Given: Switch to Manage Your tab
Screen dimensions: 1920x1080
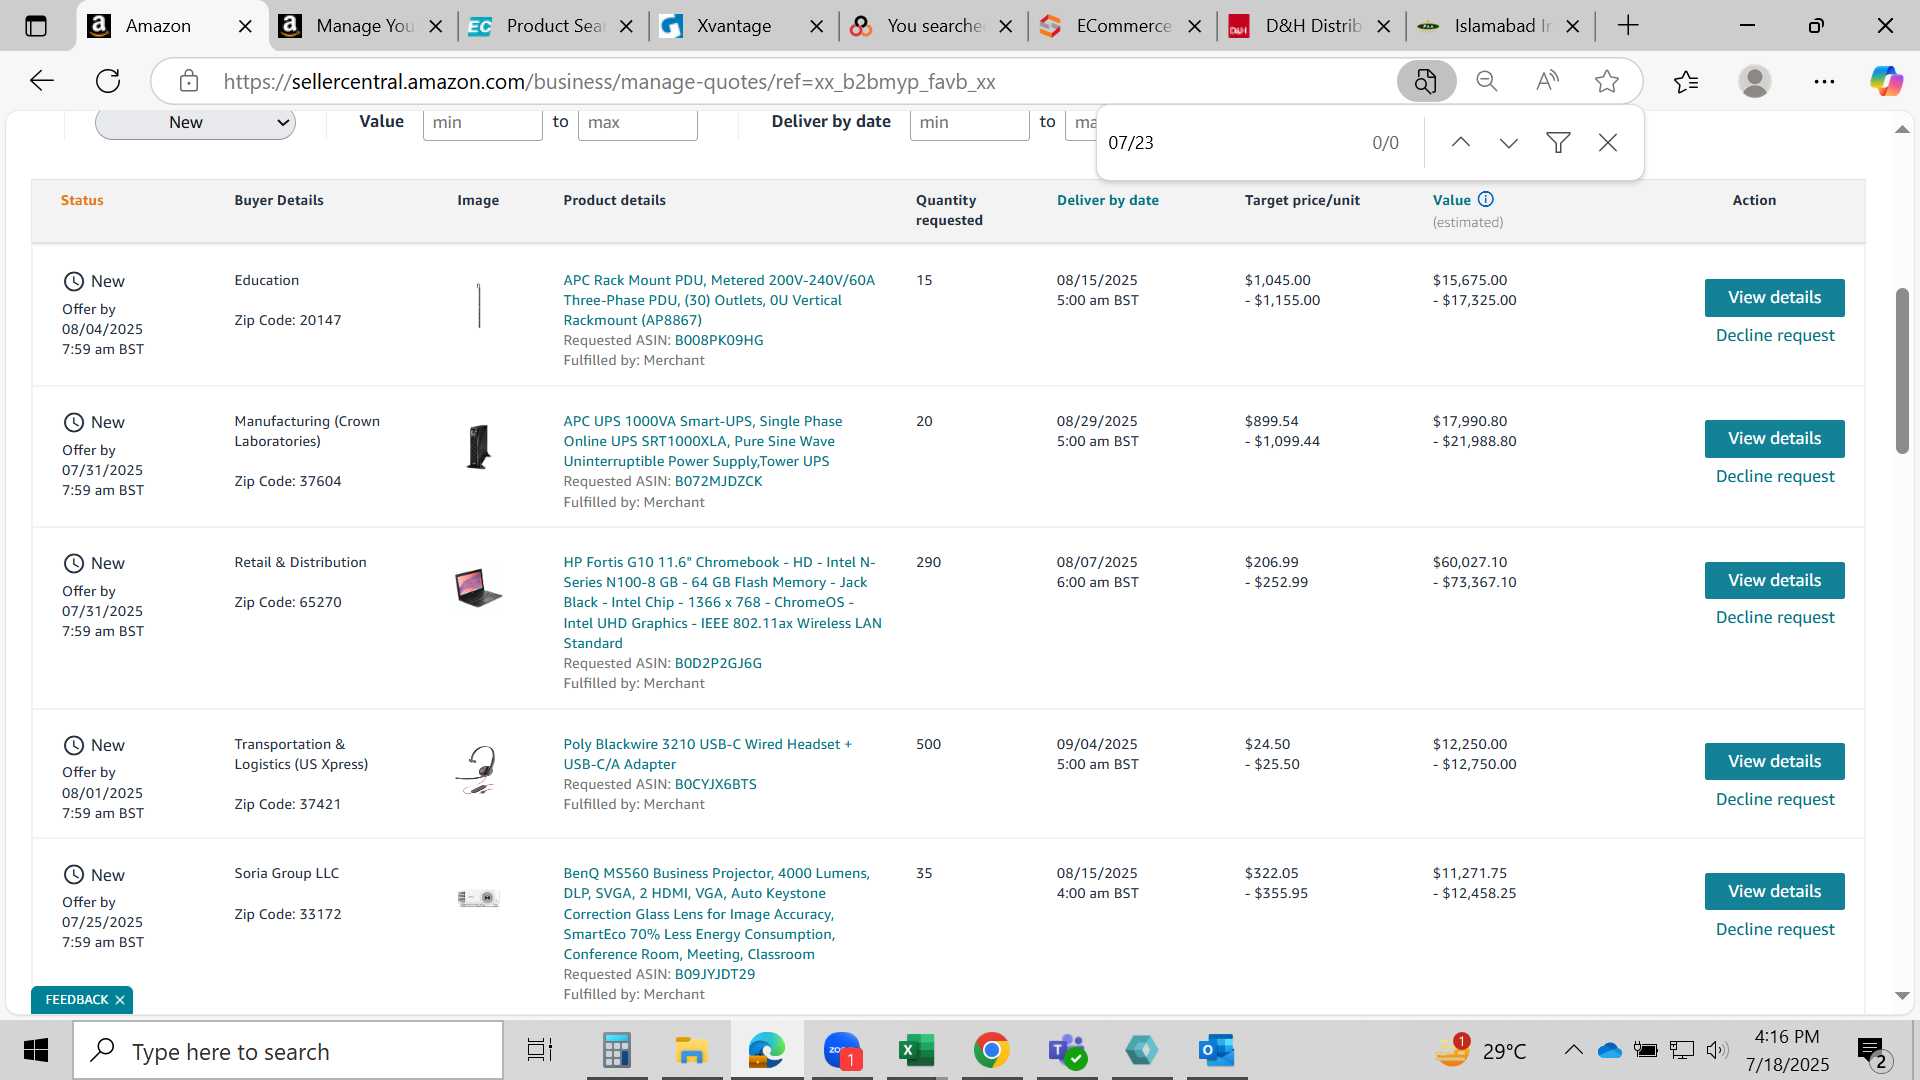Looking at the screenshot, I should point(365,26).
